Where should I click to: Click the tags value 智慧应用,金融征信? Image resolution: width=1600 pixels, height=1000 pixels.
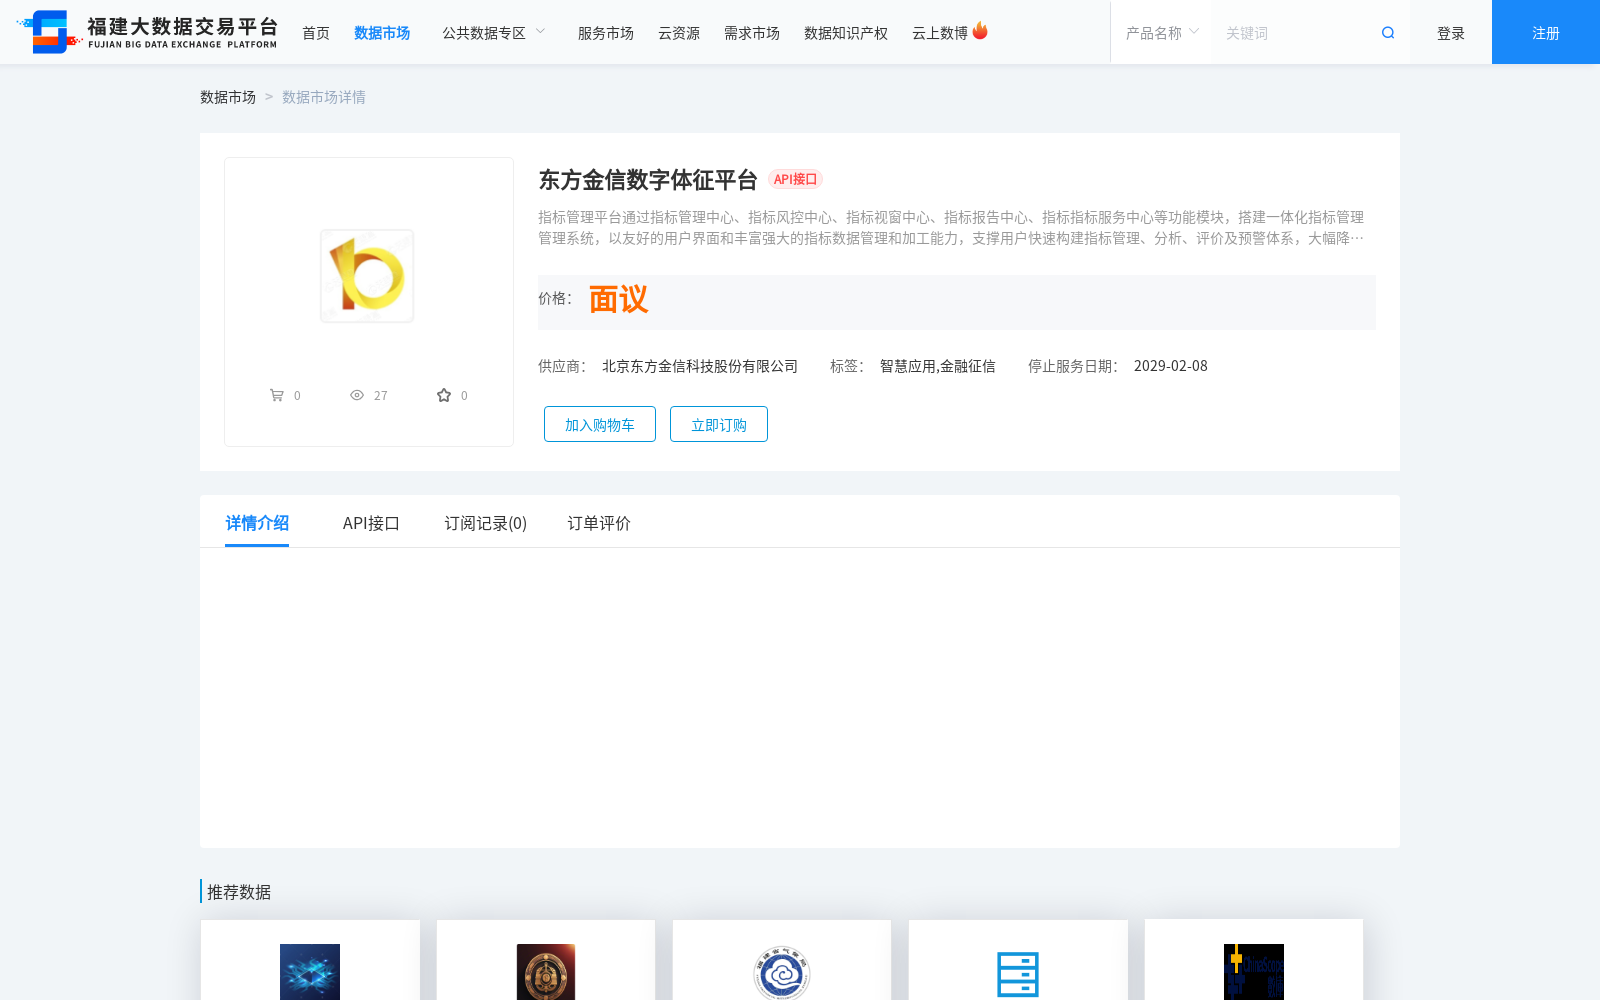tap(938, 366)
